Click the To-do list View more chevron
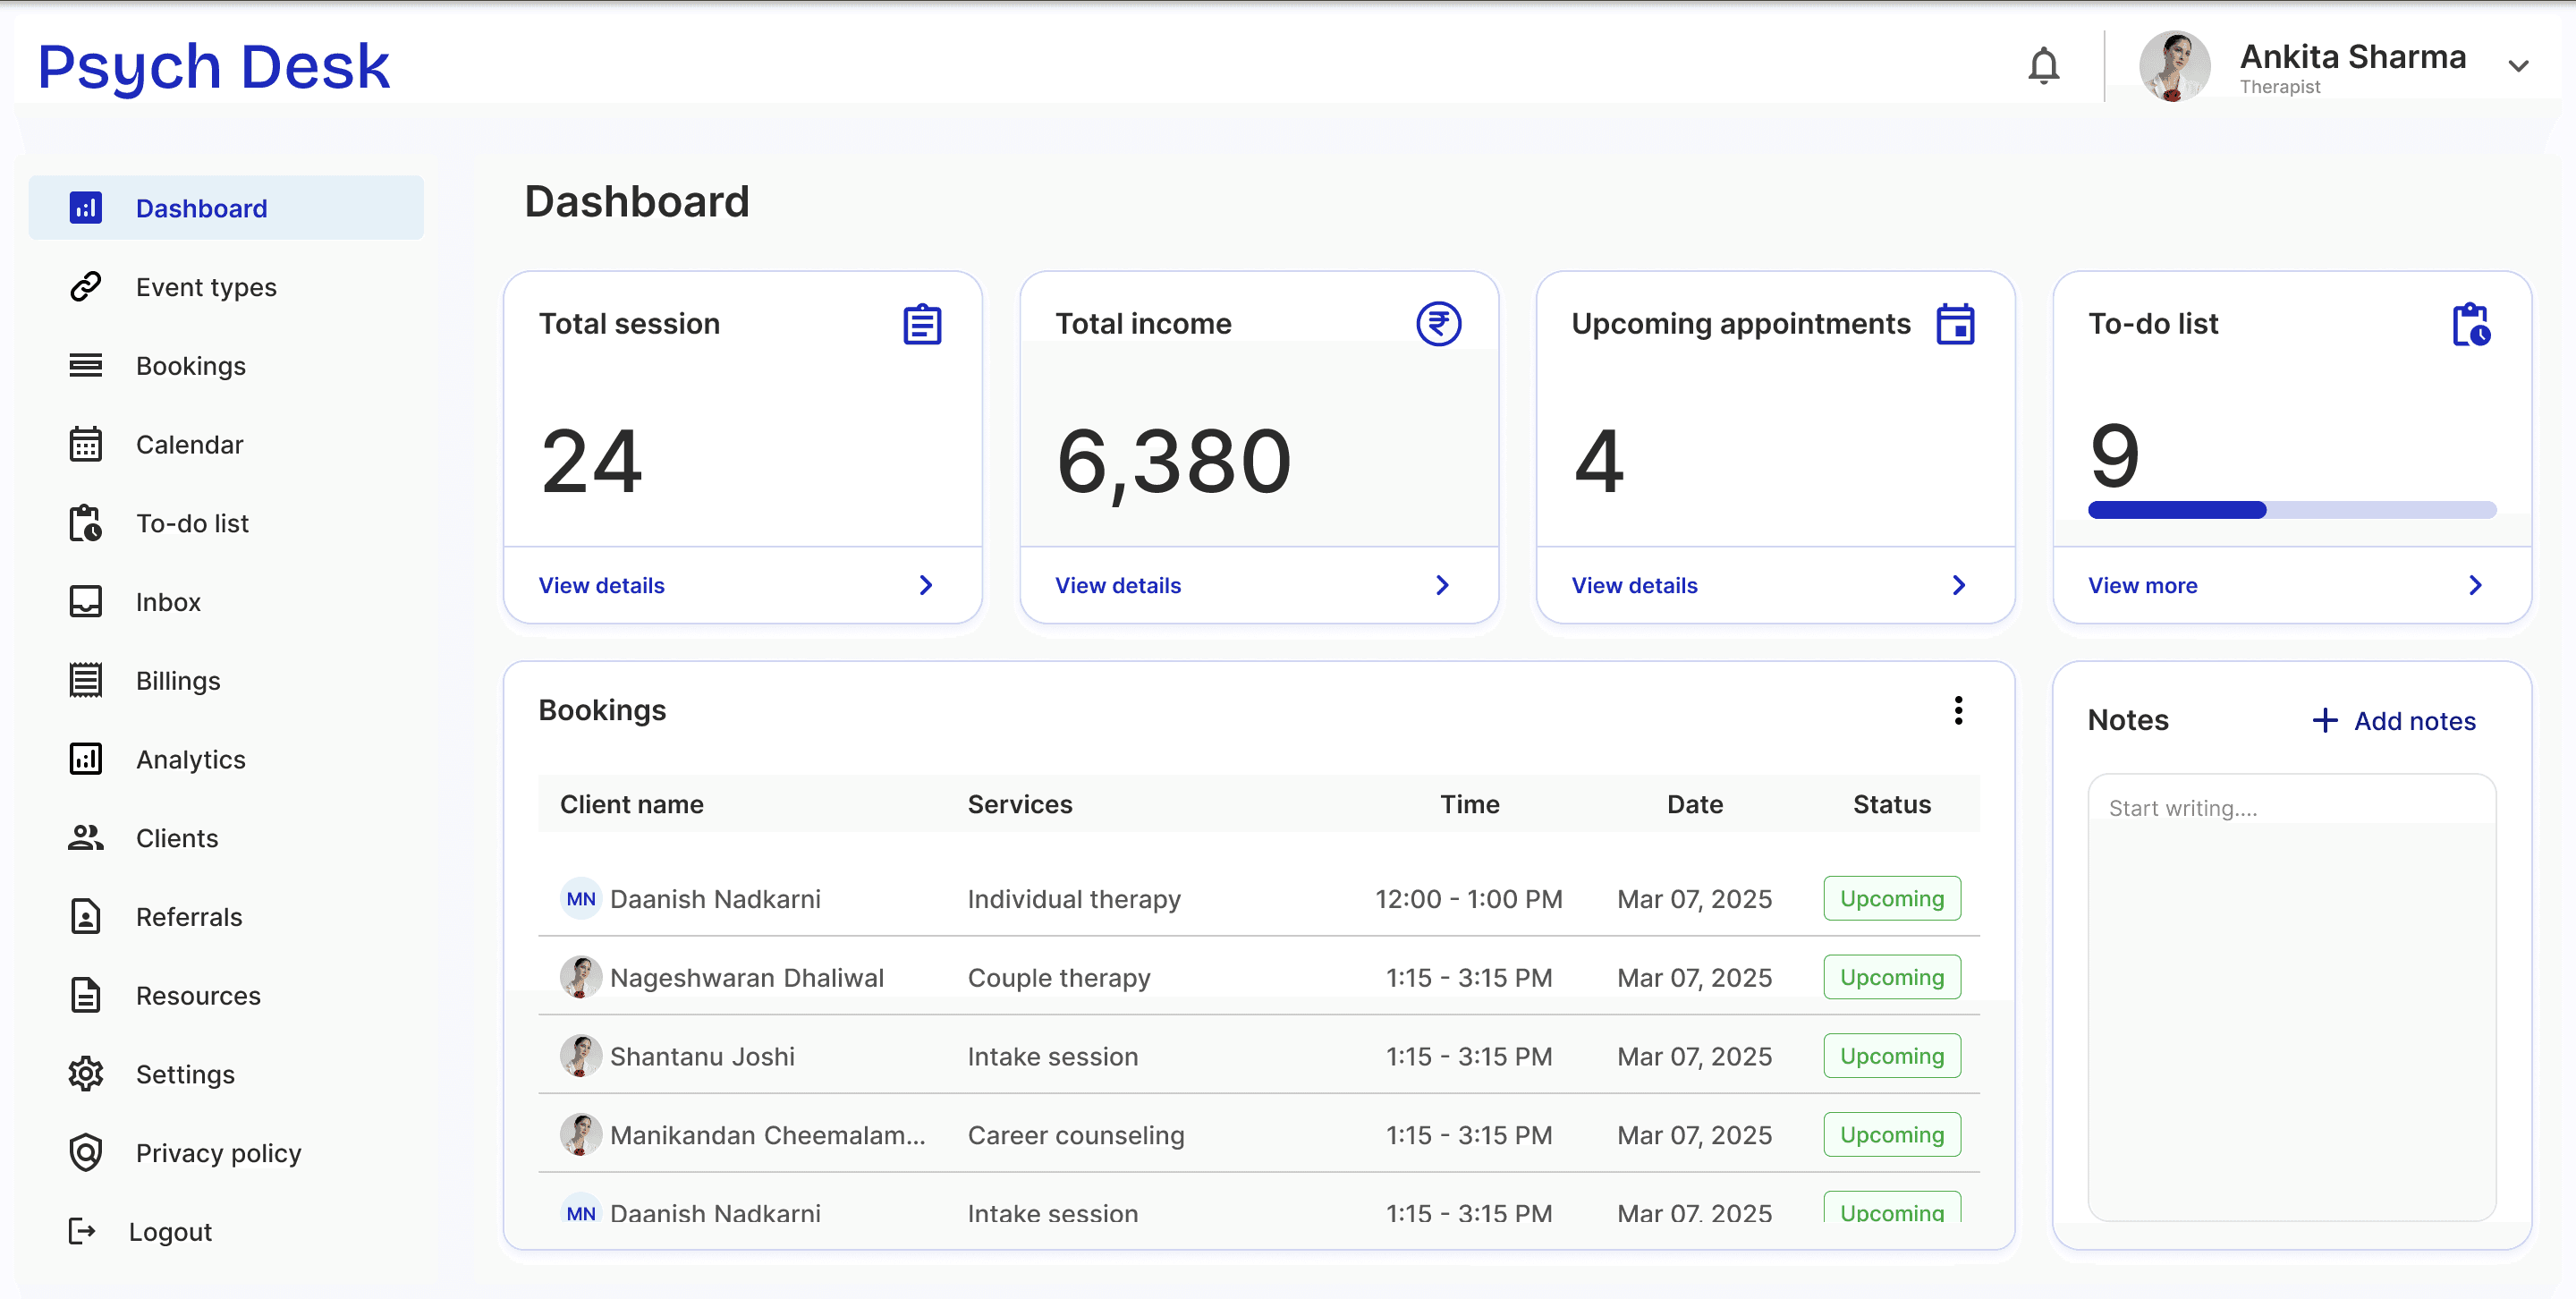The height and width of the screenshot is (1299, 2576). tap(2475, 585)
